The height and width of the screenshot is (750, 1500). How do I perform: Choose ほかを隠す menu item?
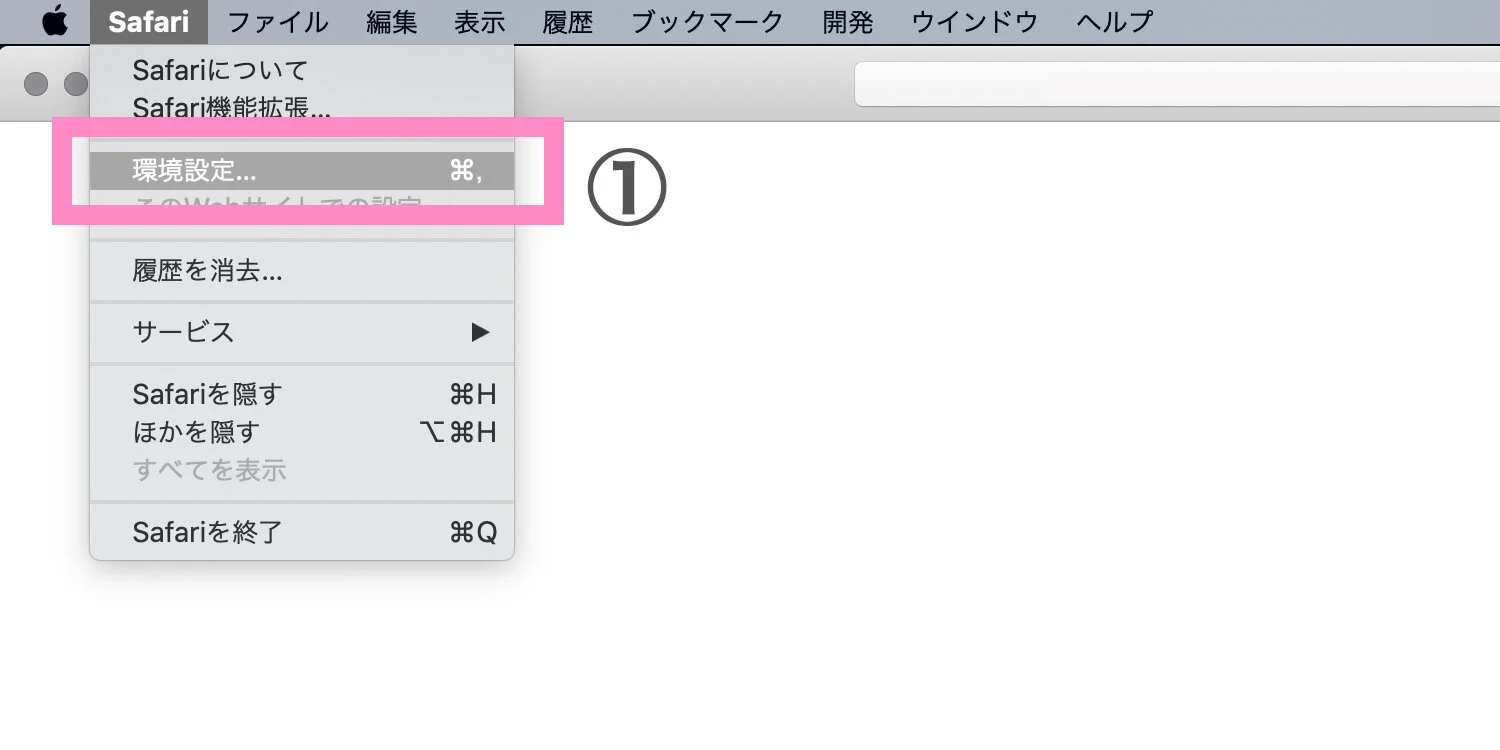[x=302, y=432]
